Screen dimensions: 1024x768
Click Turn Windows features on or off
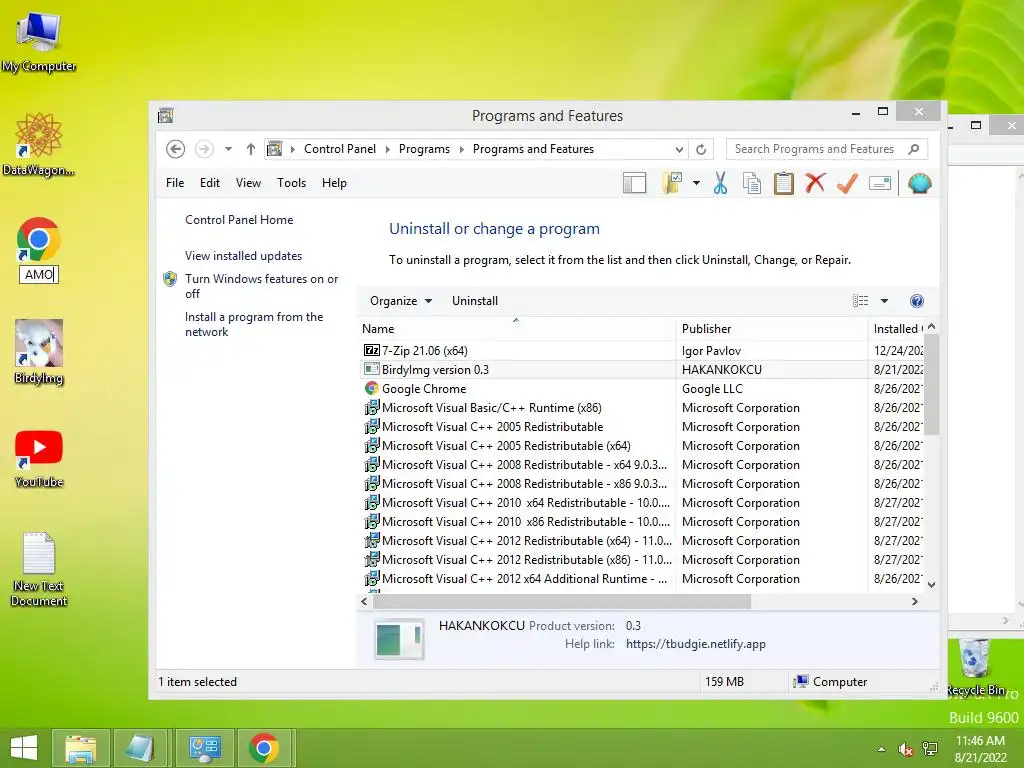click(261, 286)
